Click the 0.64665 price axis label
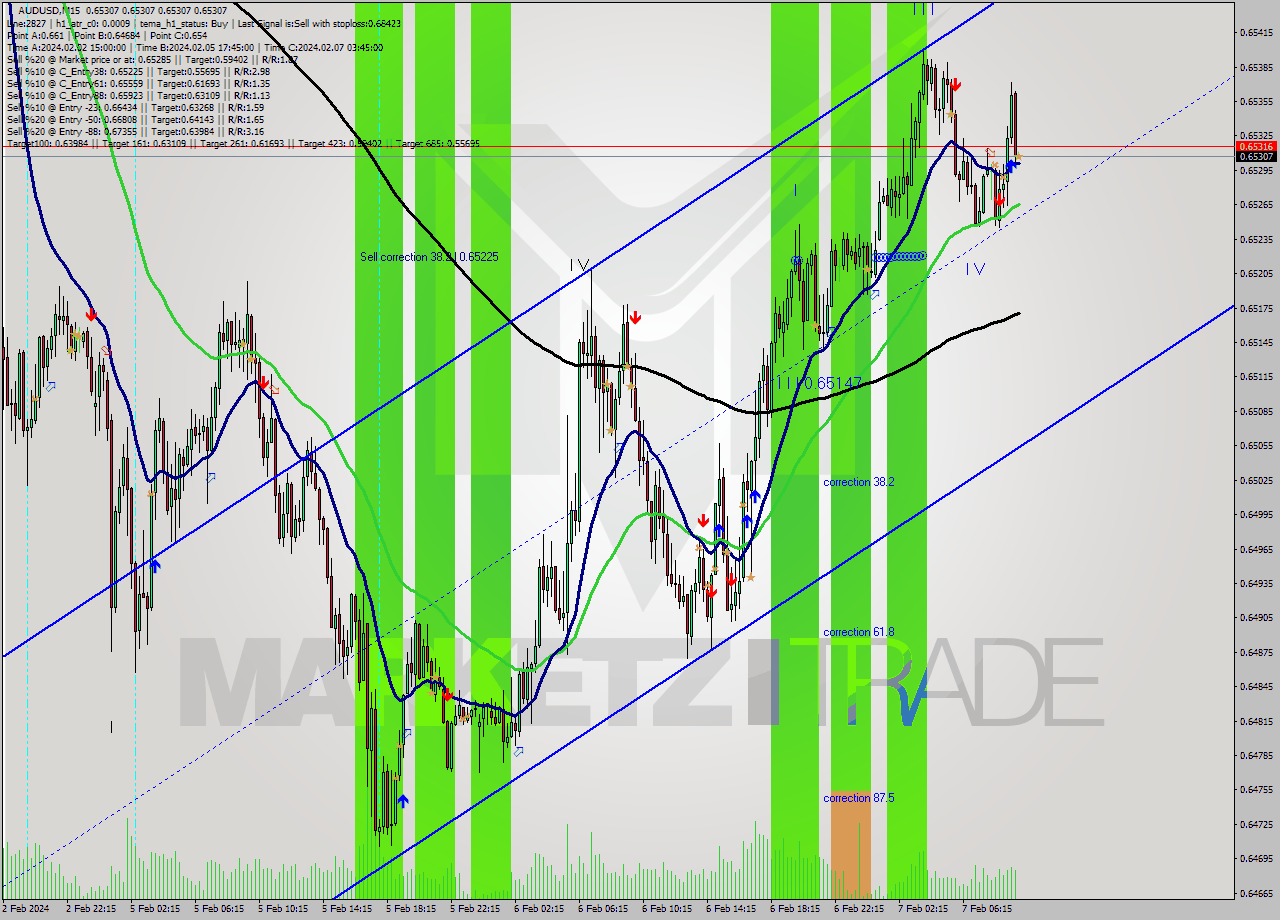Image resolution: width=1280 pixels, height=920 pixels. pos(1255,893)
